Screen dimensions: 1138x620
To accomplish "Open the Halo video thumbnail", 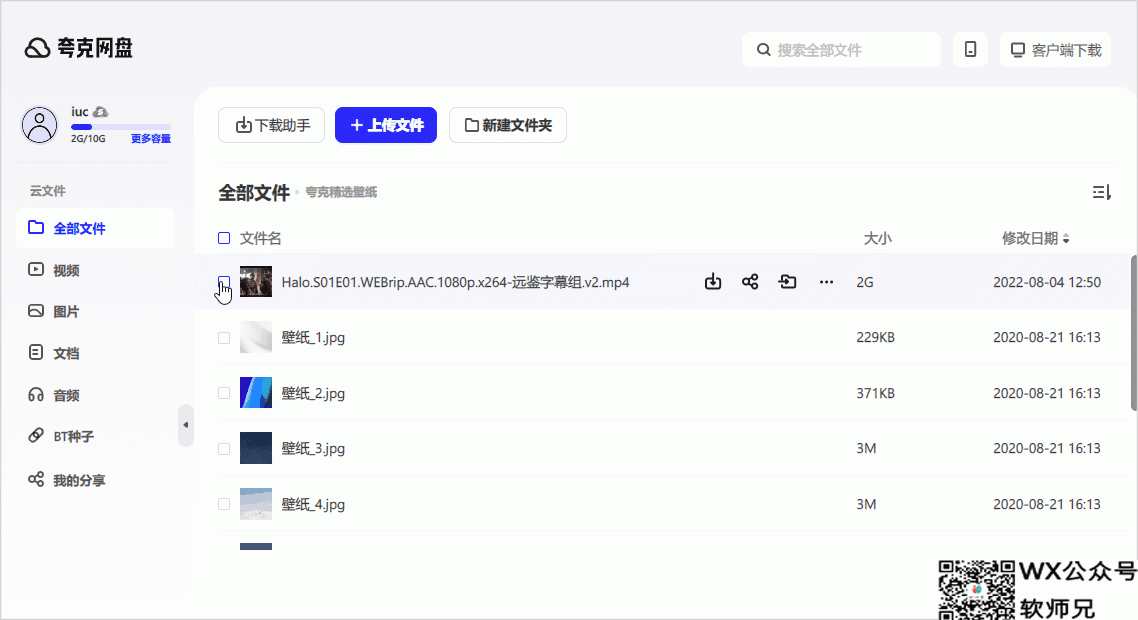I will pos(255,282).
